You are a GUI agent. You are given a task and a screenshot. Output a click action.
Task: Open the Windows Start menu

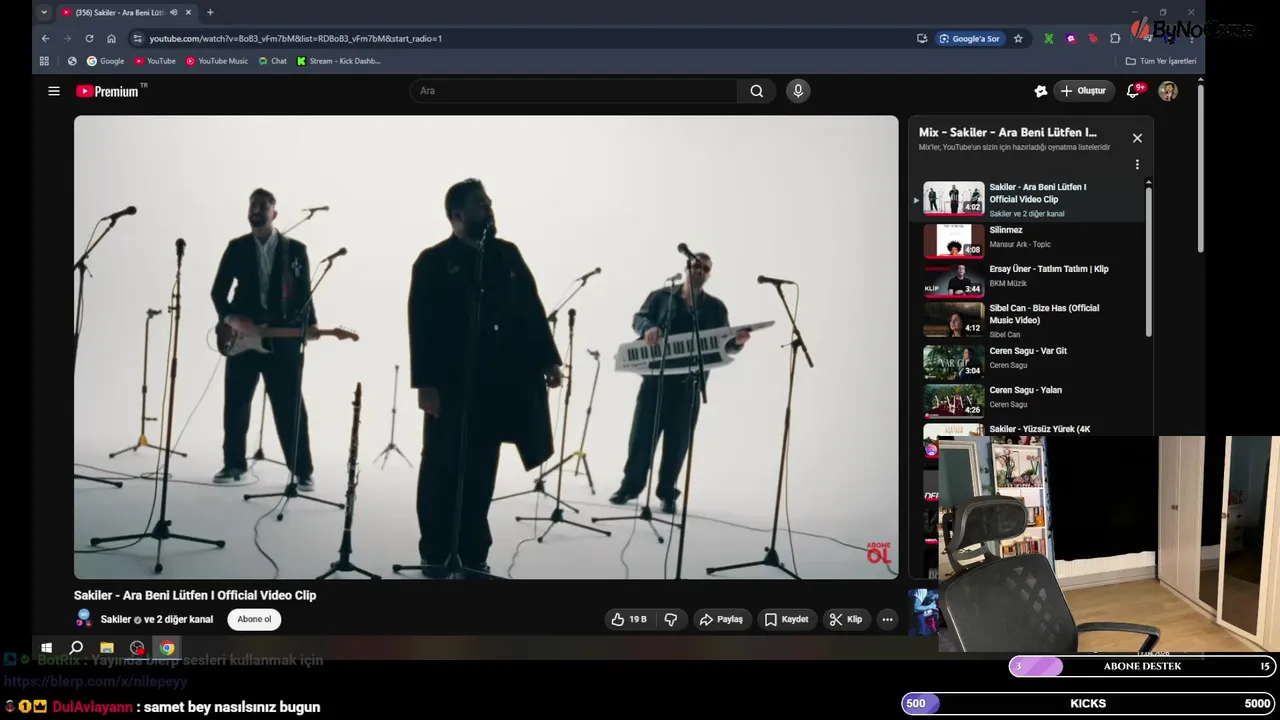[x=46, y=648]
